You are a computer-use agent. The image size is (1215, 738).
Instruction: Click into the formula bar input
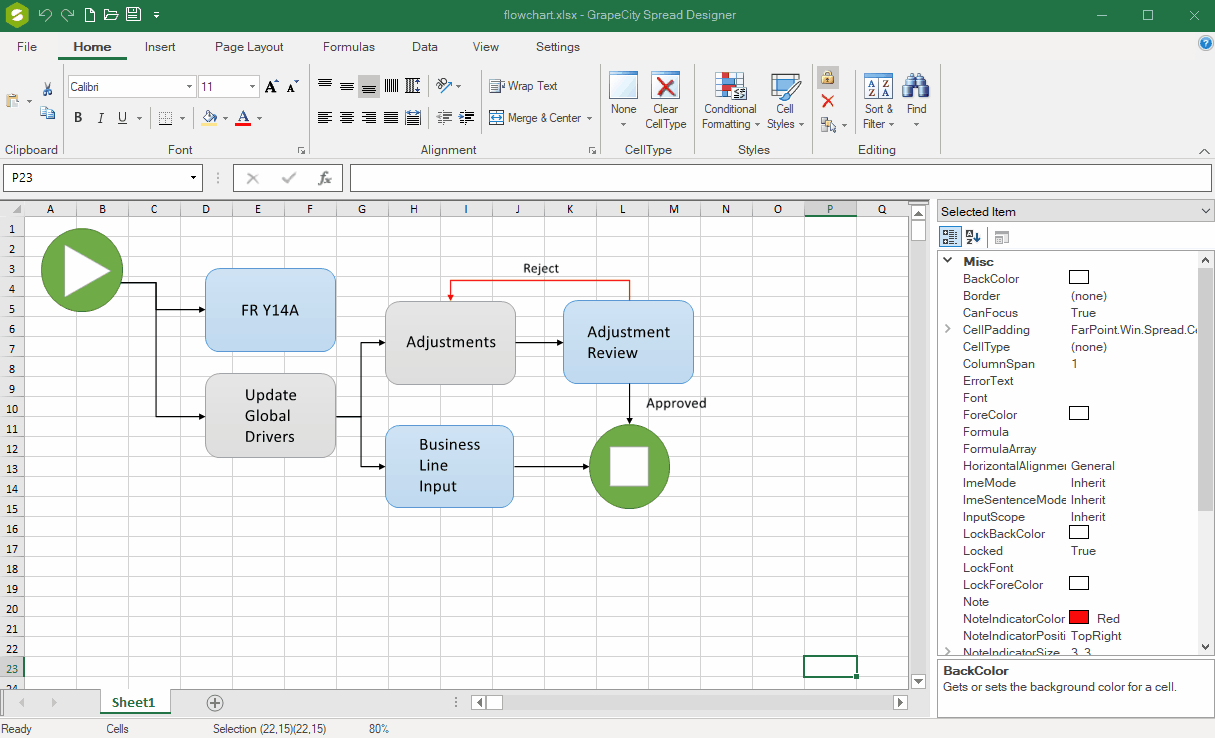(780, 178)
